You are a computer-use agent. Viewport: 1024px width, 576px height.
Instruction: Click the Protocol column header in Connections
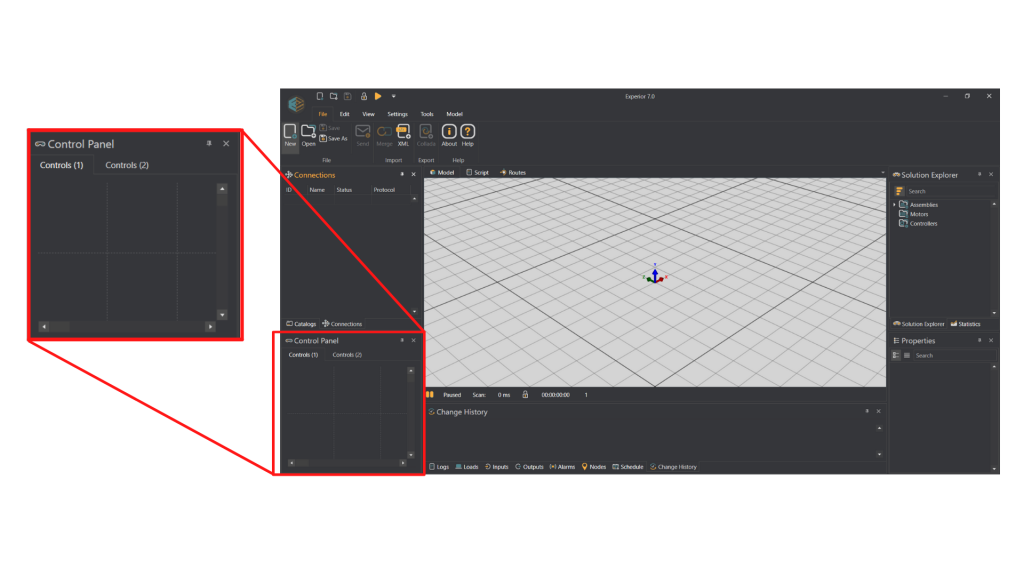pos(384,190)
